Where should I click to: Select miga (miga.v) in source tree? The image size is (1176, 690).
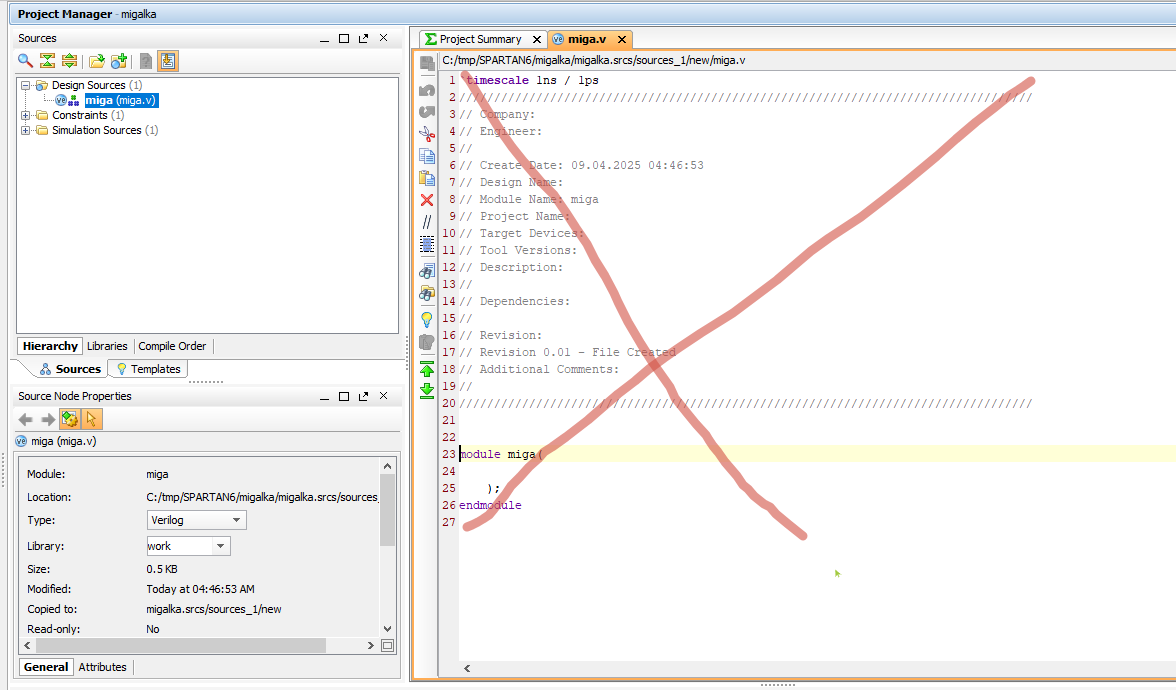coord(120,100)
